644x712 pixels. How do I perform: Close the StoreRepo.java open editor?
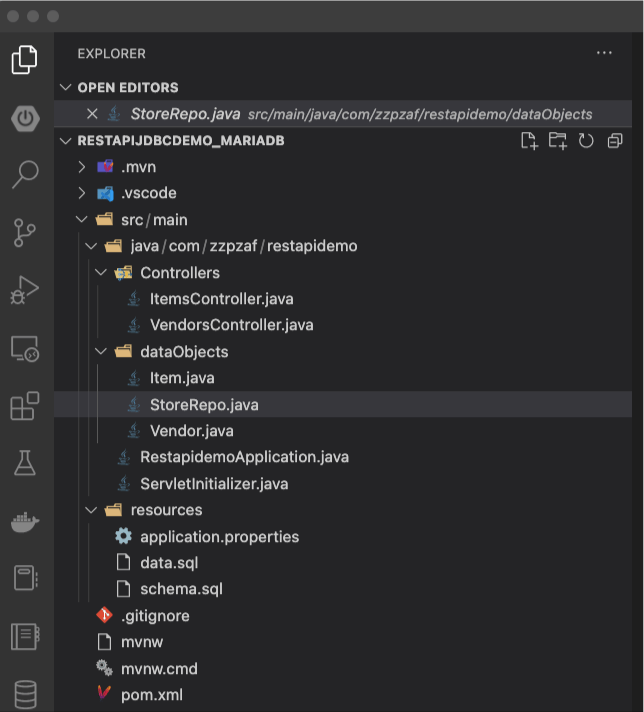92,114
